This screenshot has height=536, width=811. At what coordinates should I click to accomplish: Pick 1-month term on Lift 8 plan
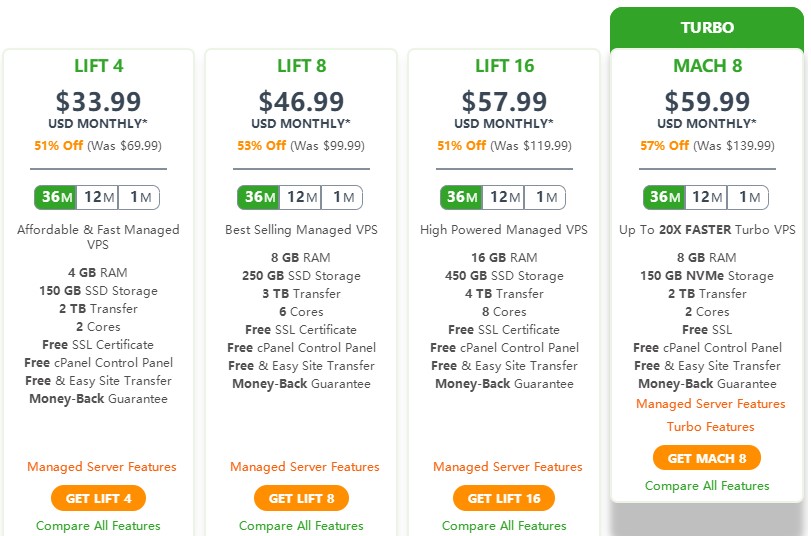343,197
